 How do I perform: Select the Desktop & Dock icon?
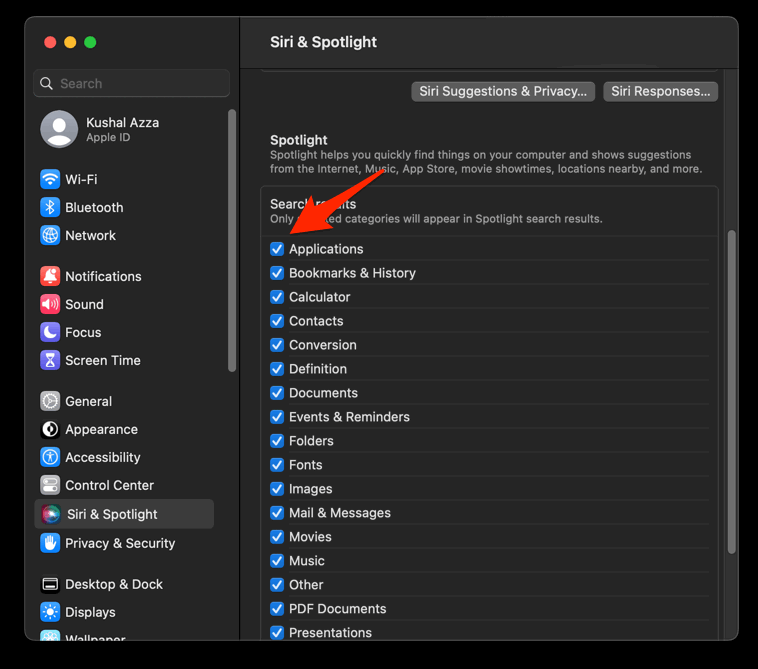click(x=50, y=584)
